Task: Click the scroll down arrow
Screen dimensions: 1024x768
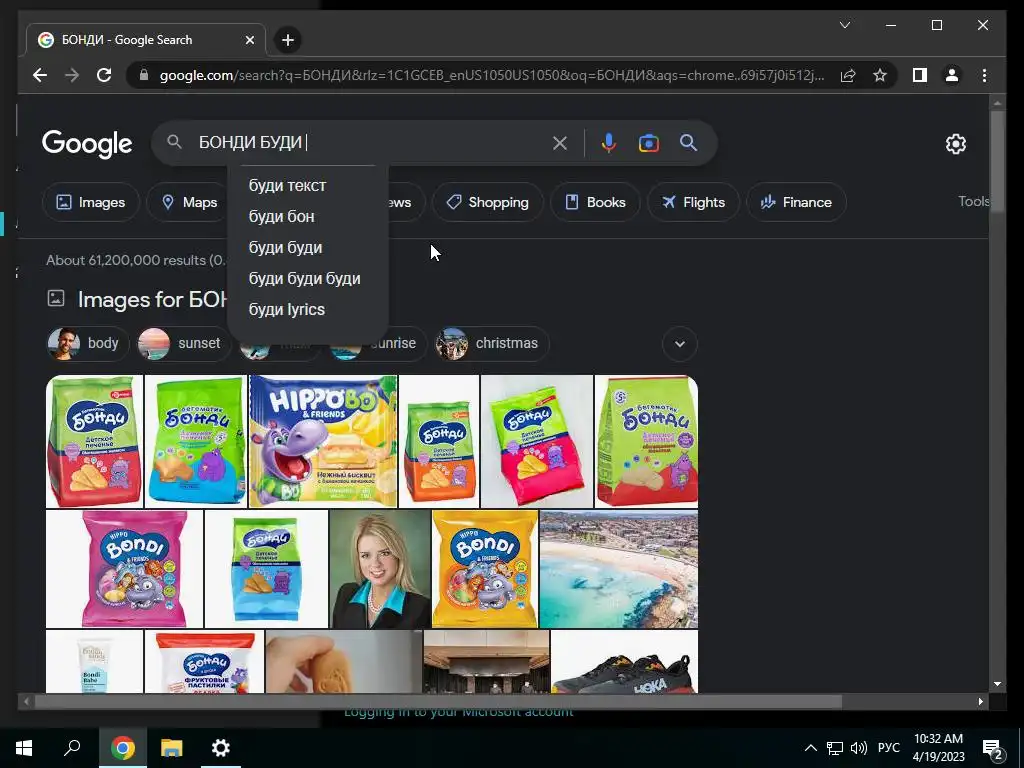Action: pos(997,684)
